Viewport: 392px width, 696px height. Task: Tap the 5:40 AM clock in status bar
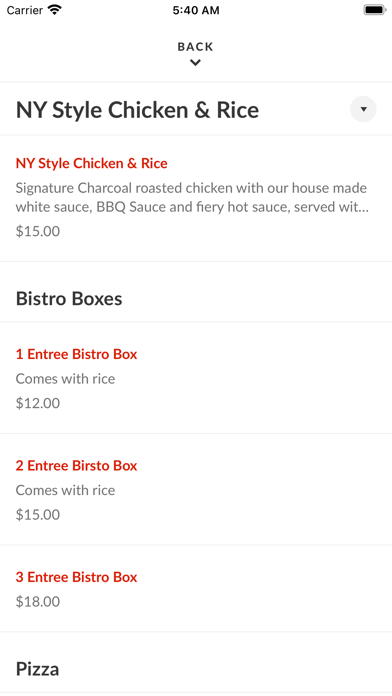click(196, 10)
